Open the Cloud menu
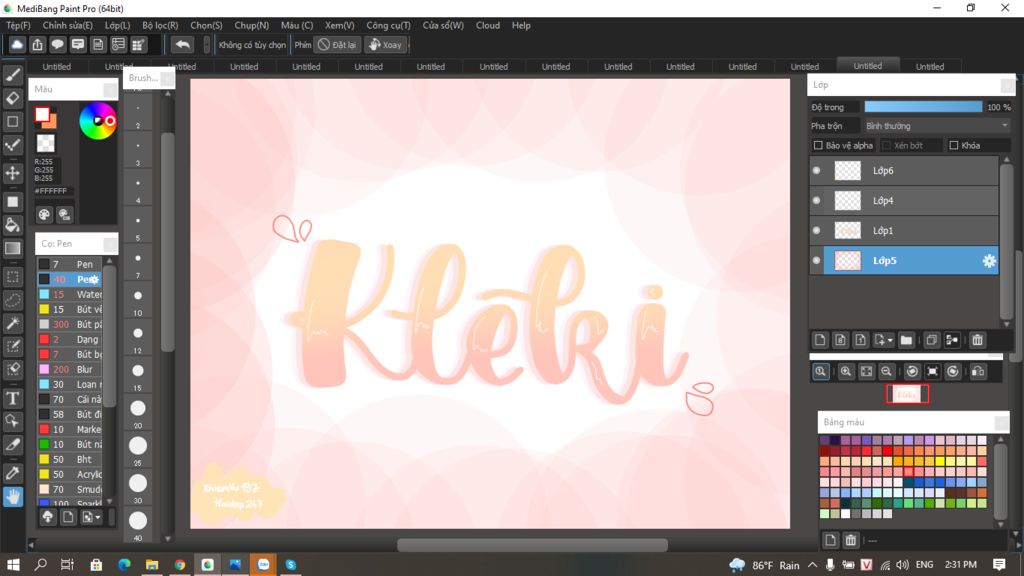 click(x=488, y=25)
